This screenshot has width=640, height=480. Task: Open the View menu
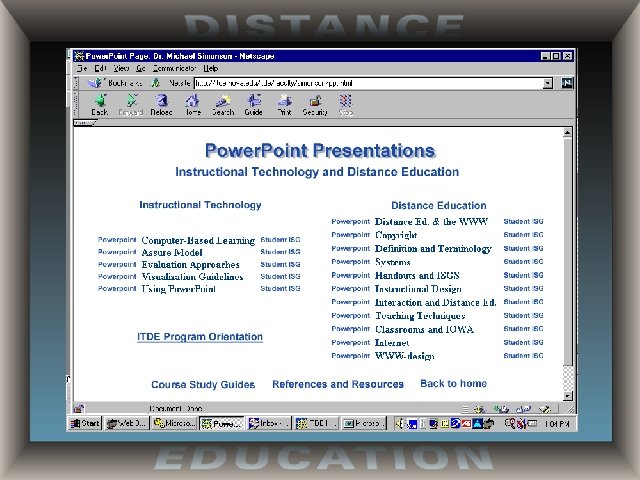[x=121, y=68]
